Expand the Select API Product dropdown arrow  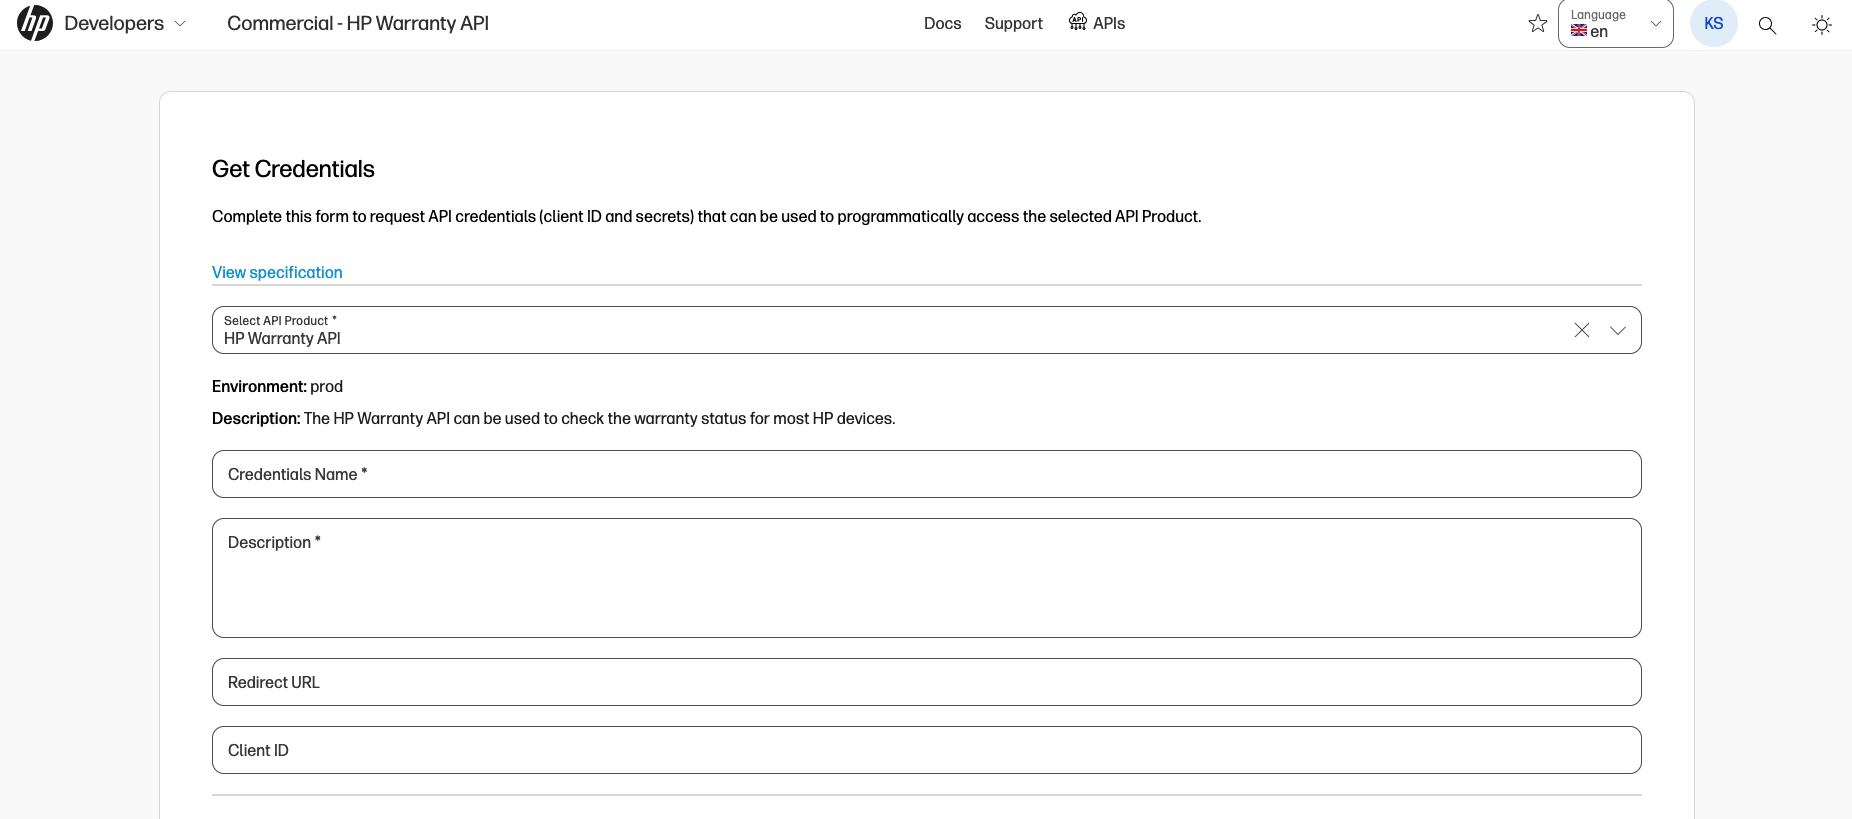1617,330
